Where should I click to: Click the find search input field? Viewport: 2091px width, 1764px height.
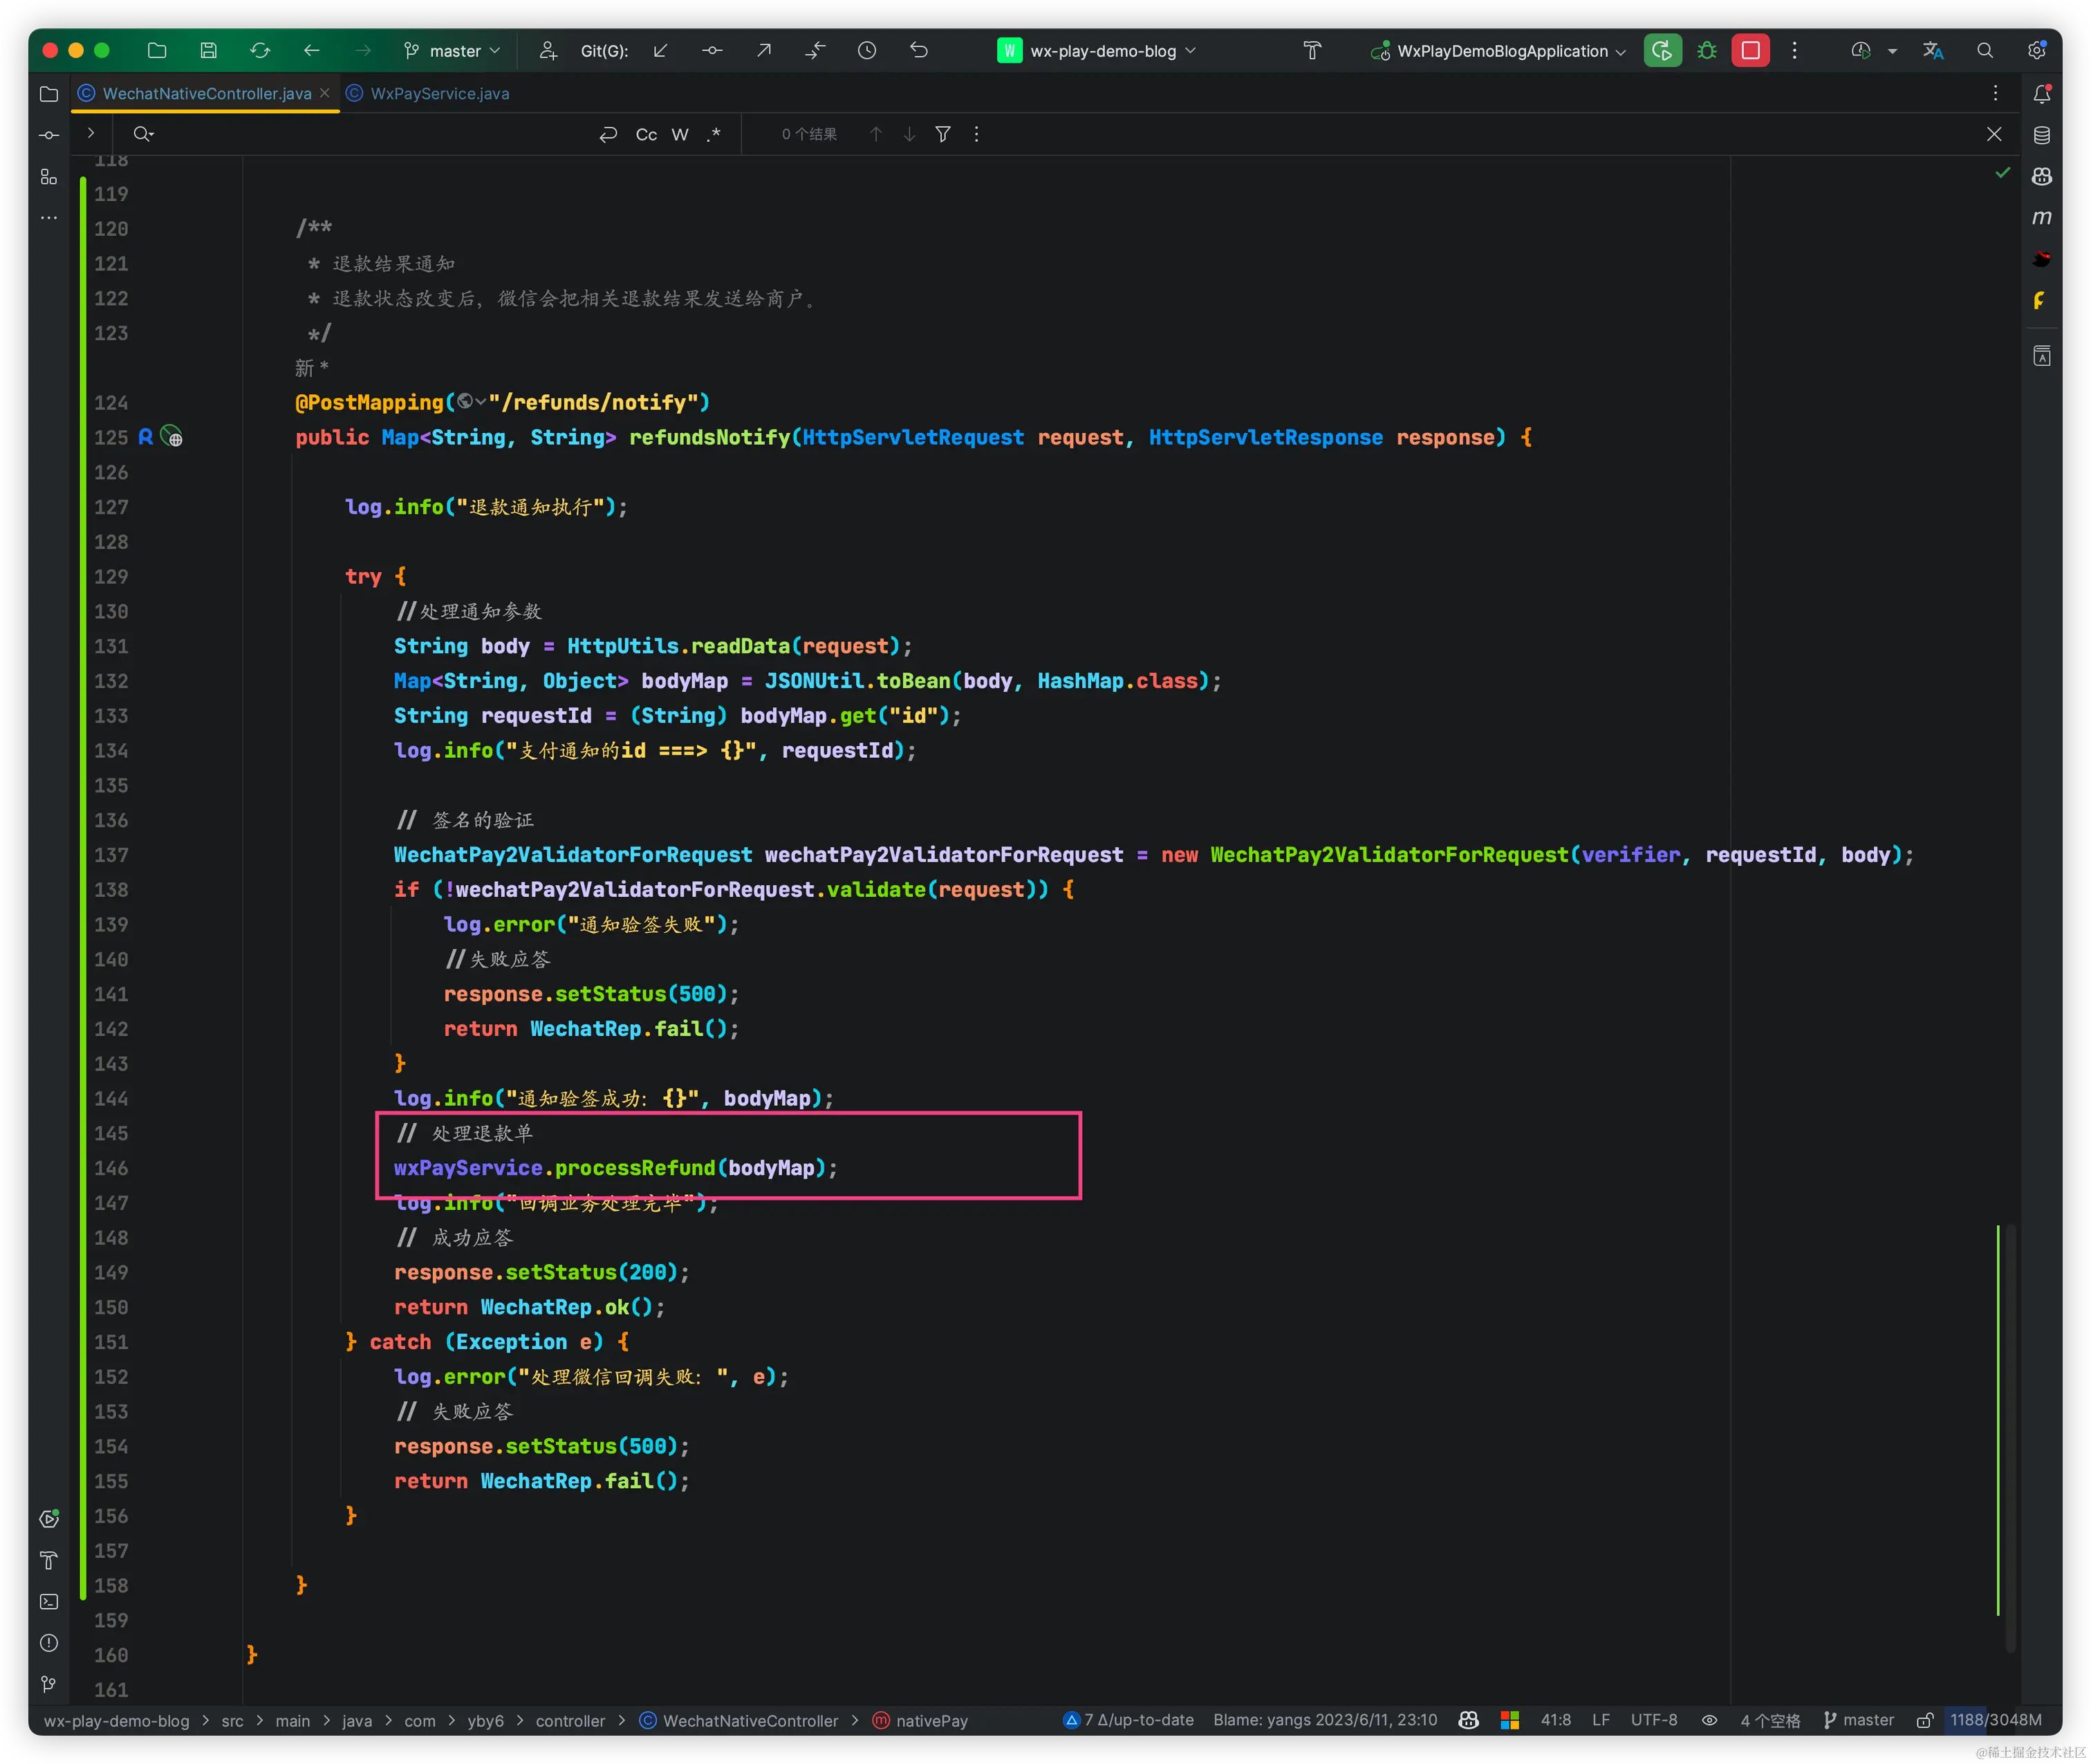(x=370, y=134)
